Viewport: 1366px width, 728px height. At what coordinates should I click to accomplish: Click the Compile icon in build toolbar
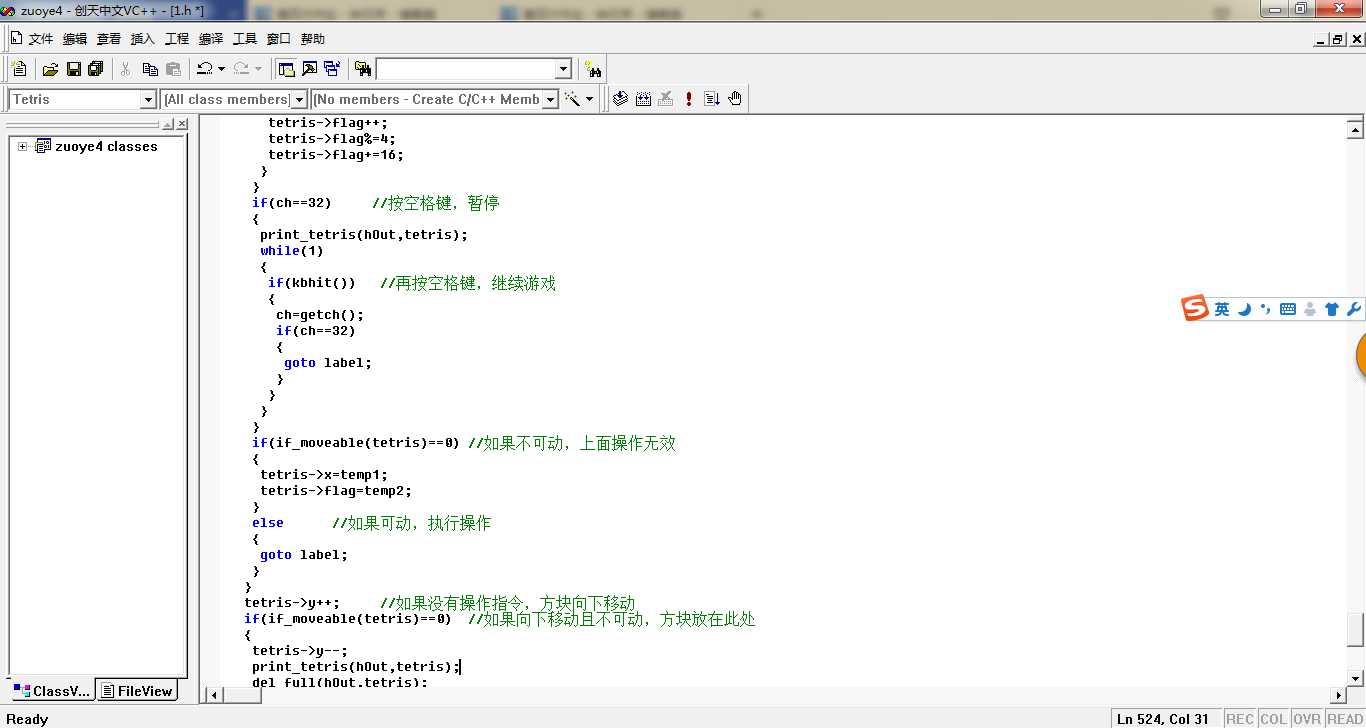click(620, 99)
